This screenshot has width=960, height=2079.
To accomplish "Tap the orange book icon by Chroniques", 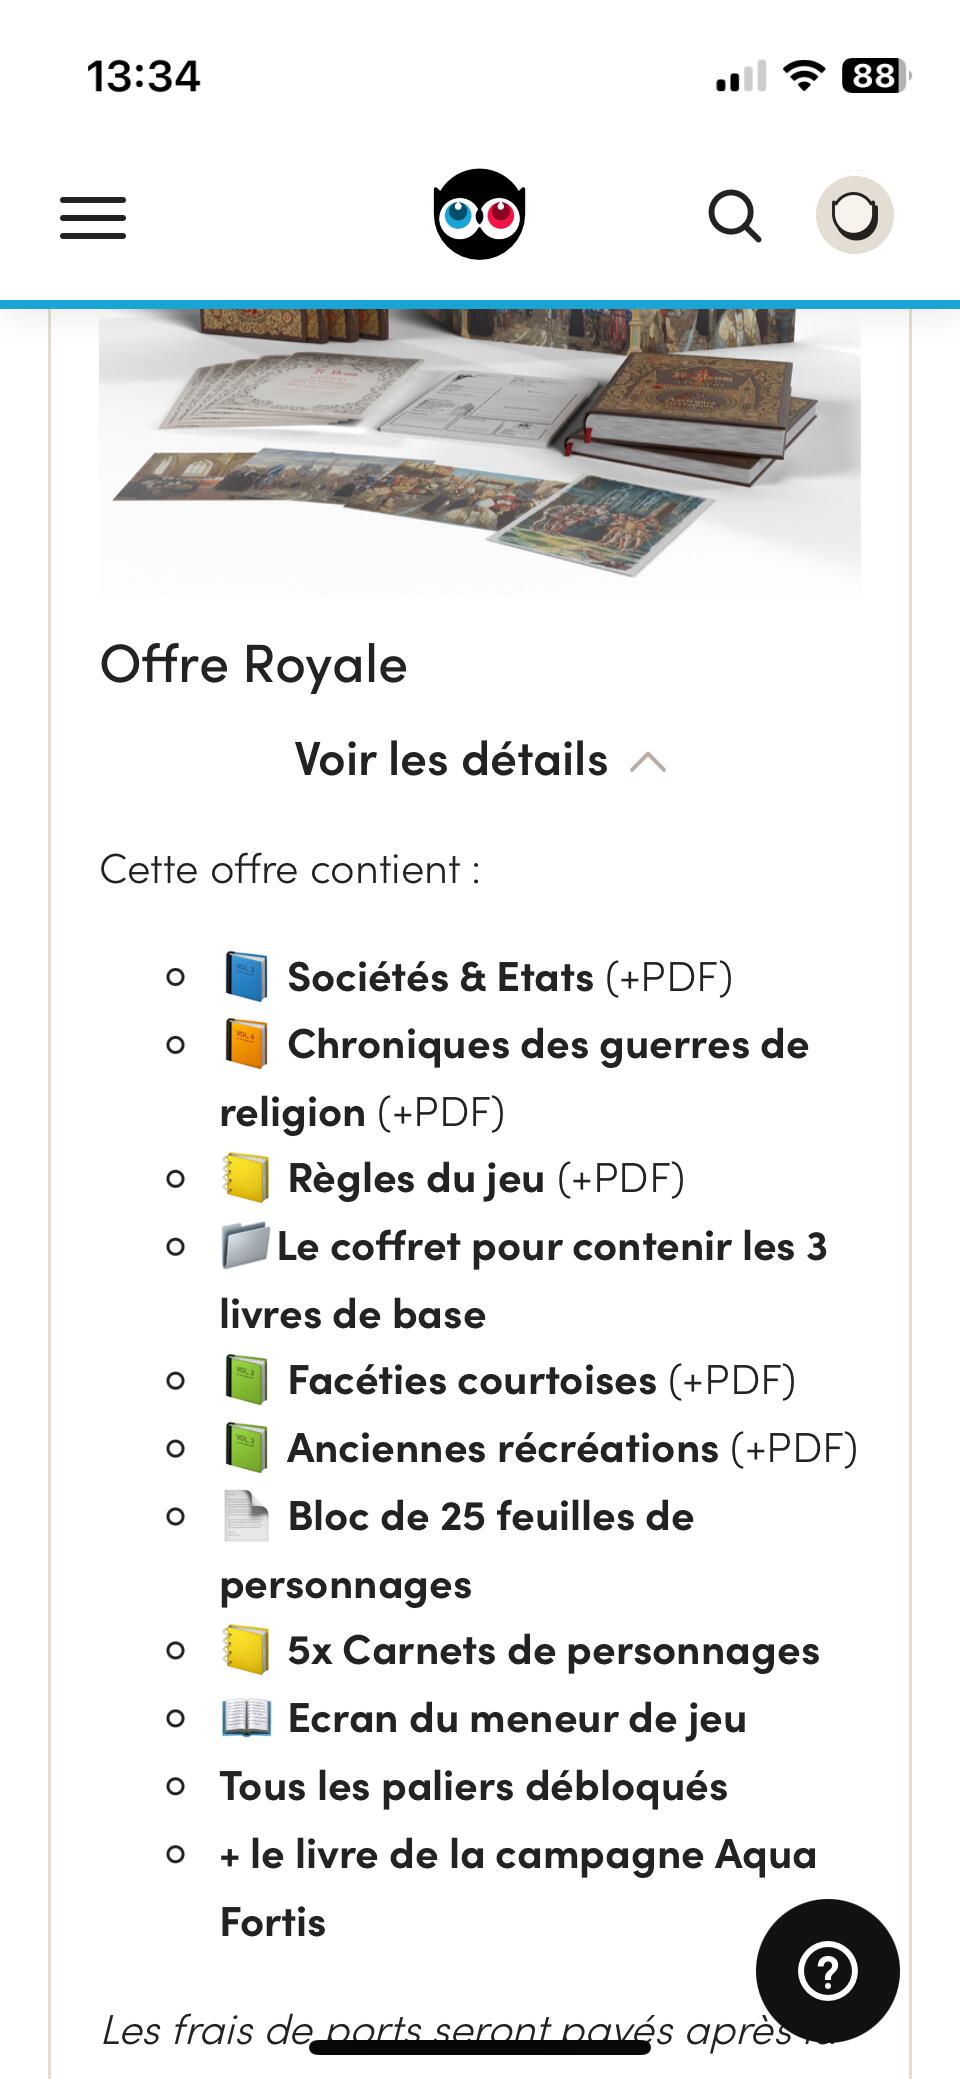I will (x=245, y=1045).
